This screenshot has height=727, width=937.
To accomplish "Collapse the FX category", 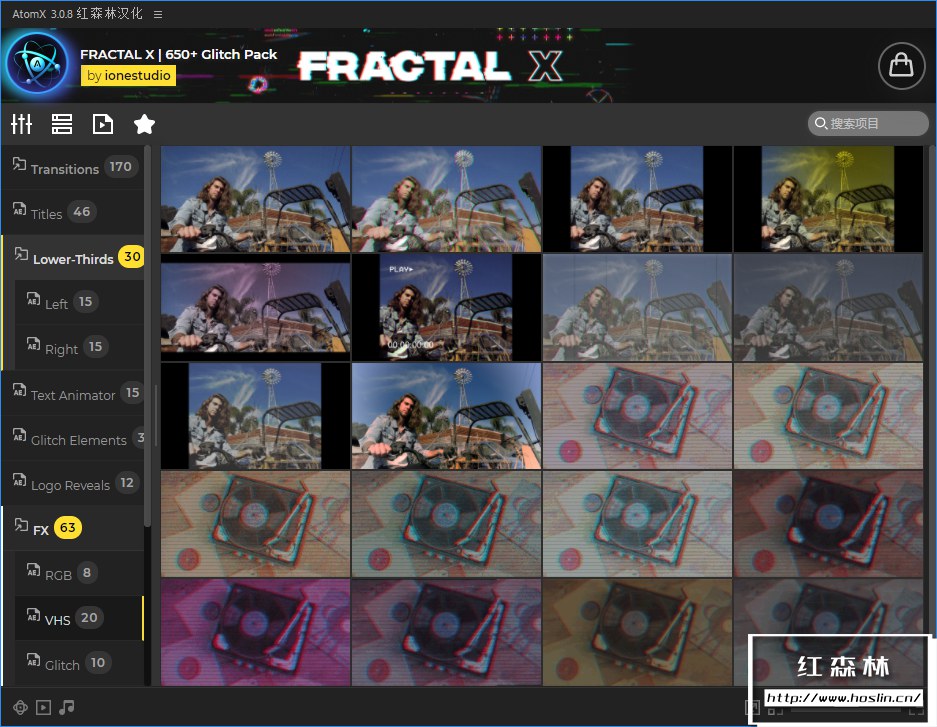I will pyautogui.click(x=73, y=528).
